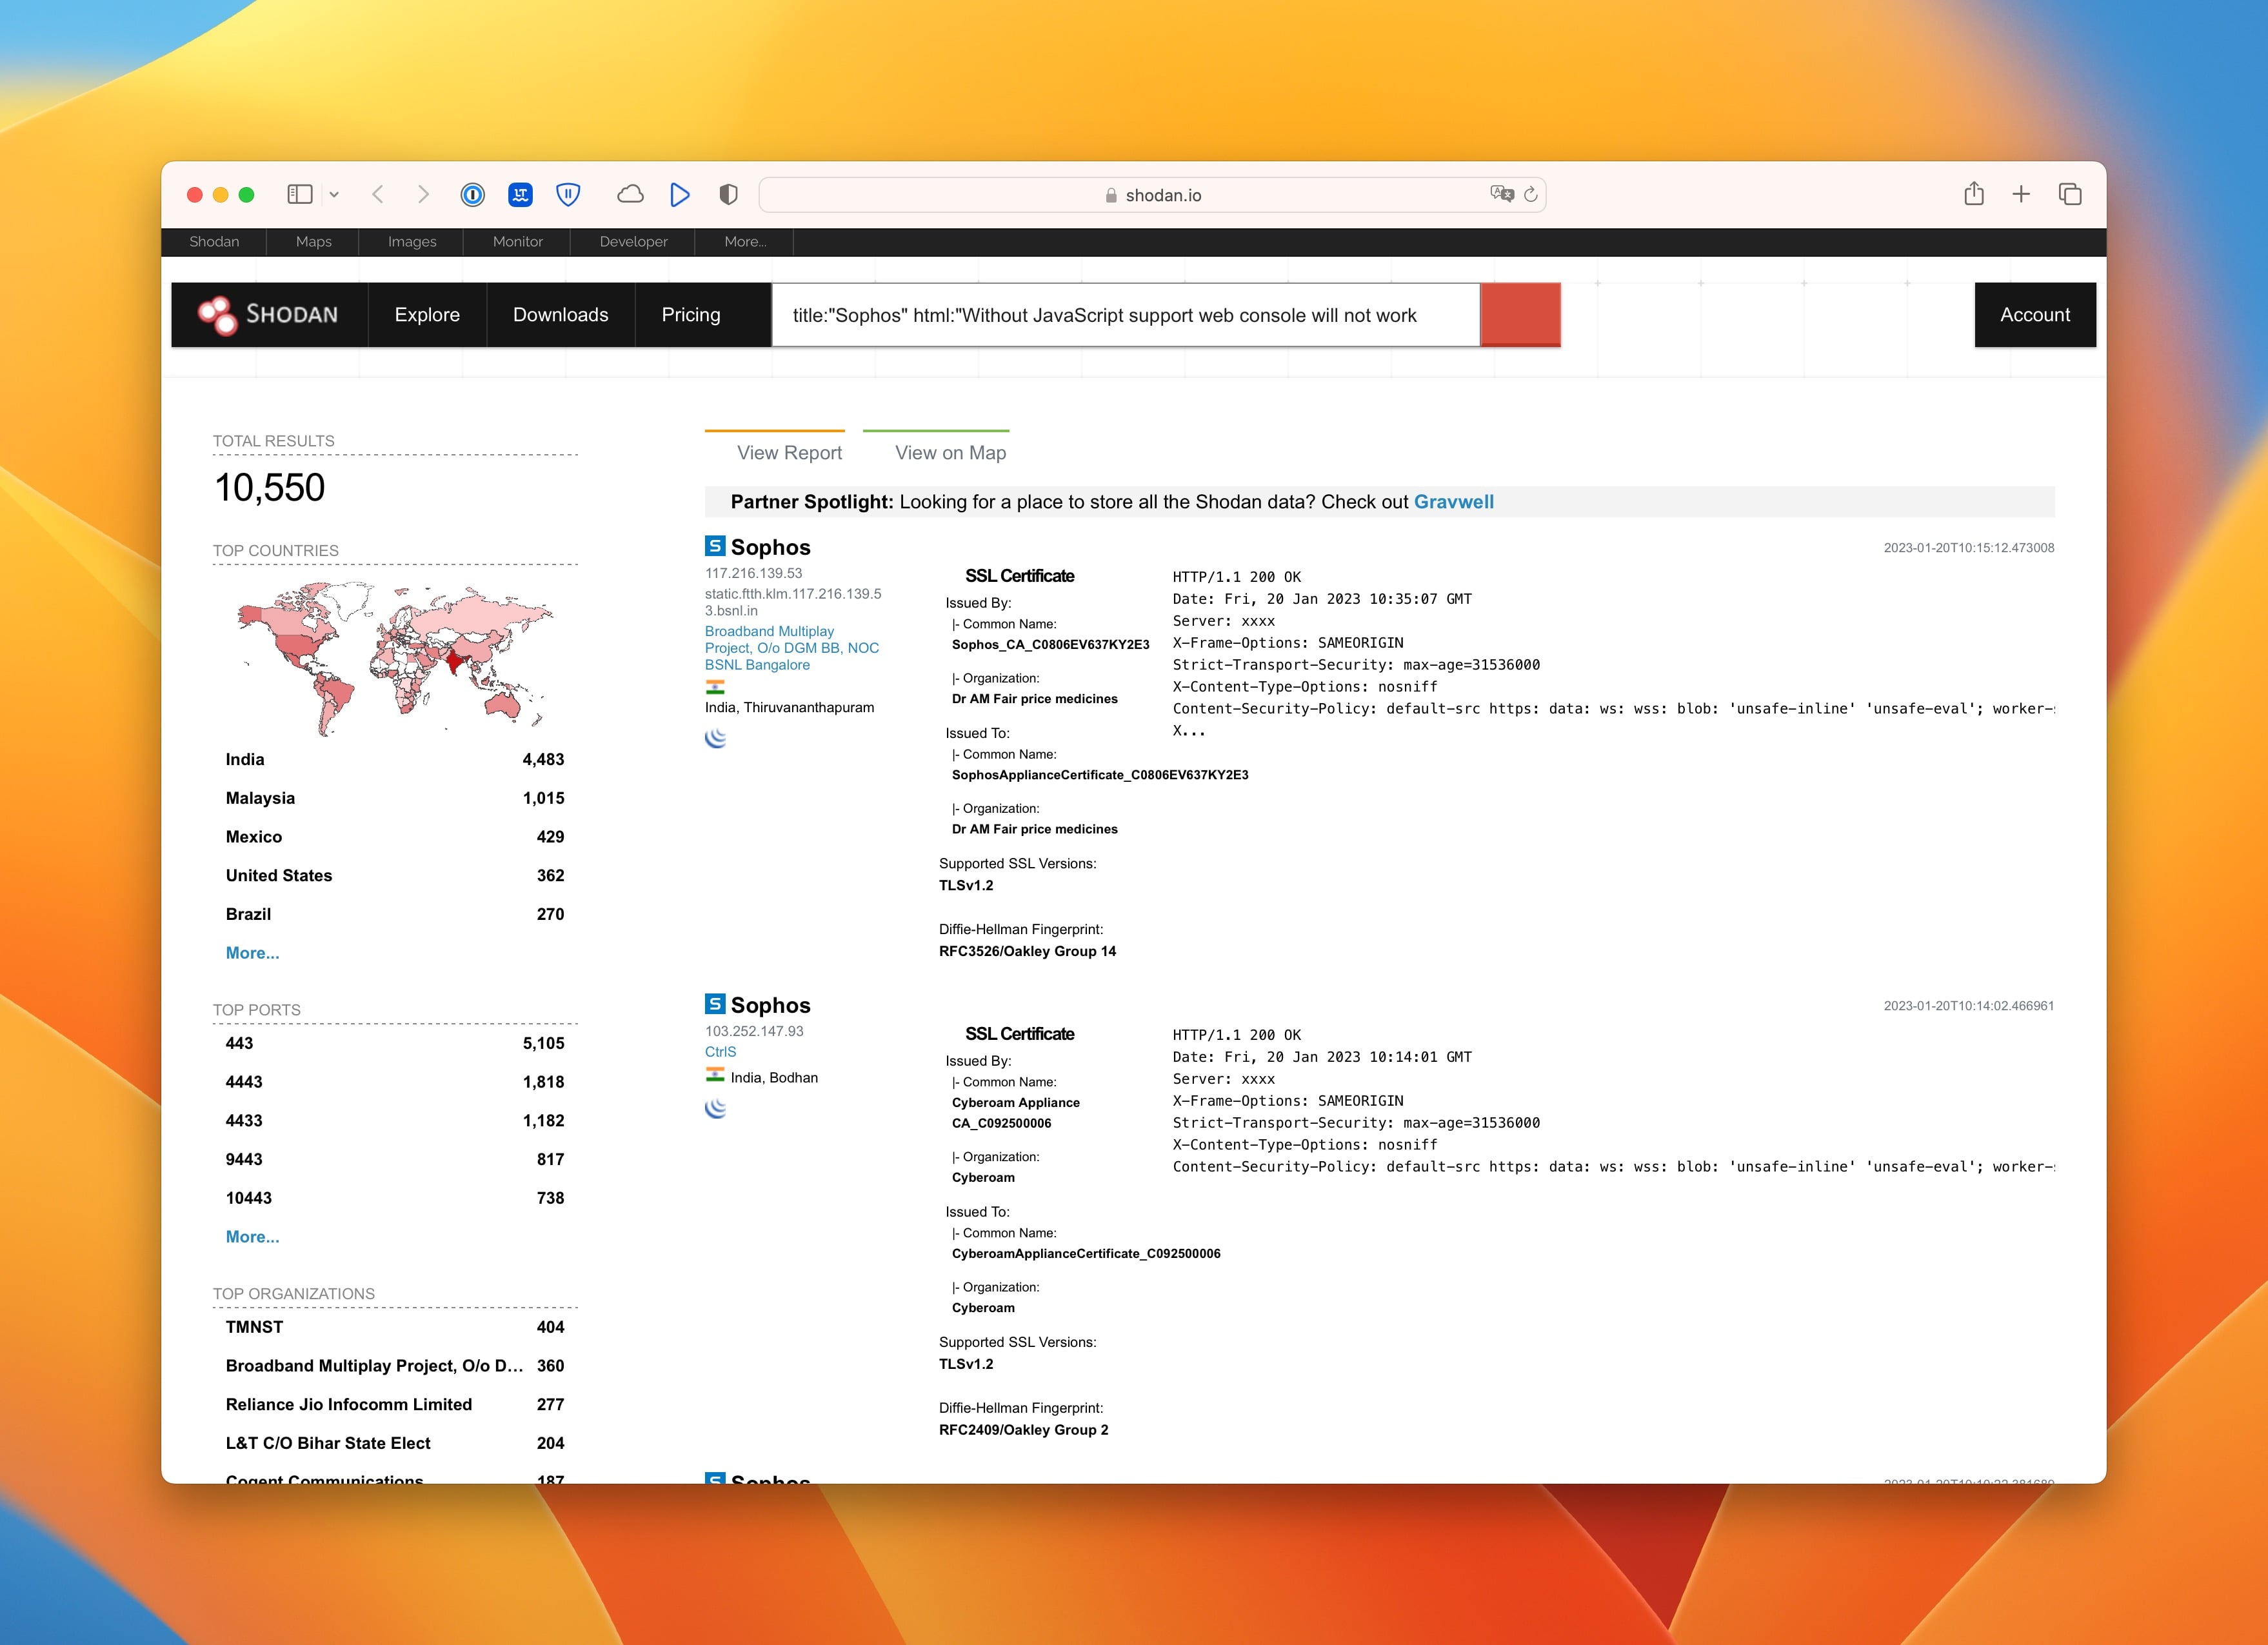Click the Bitwarden shield extension icon

pyautogui.click(x=568, y=195)
